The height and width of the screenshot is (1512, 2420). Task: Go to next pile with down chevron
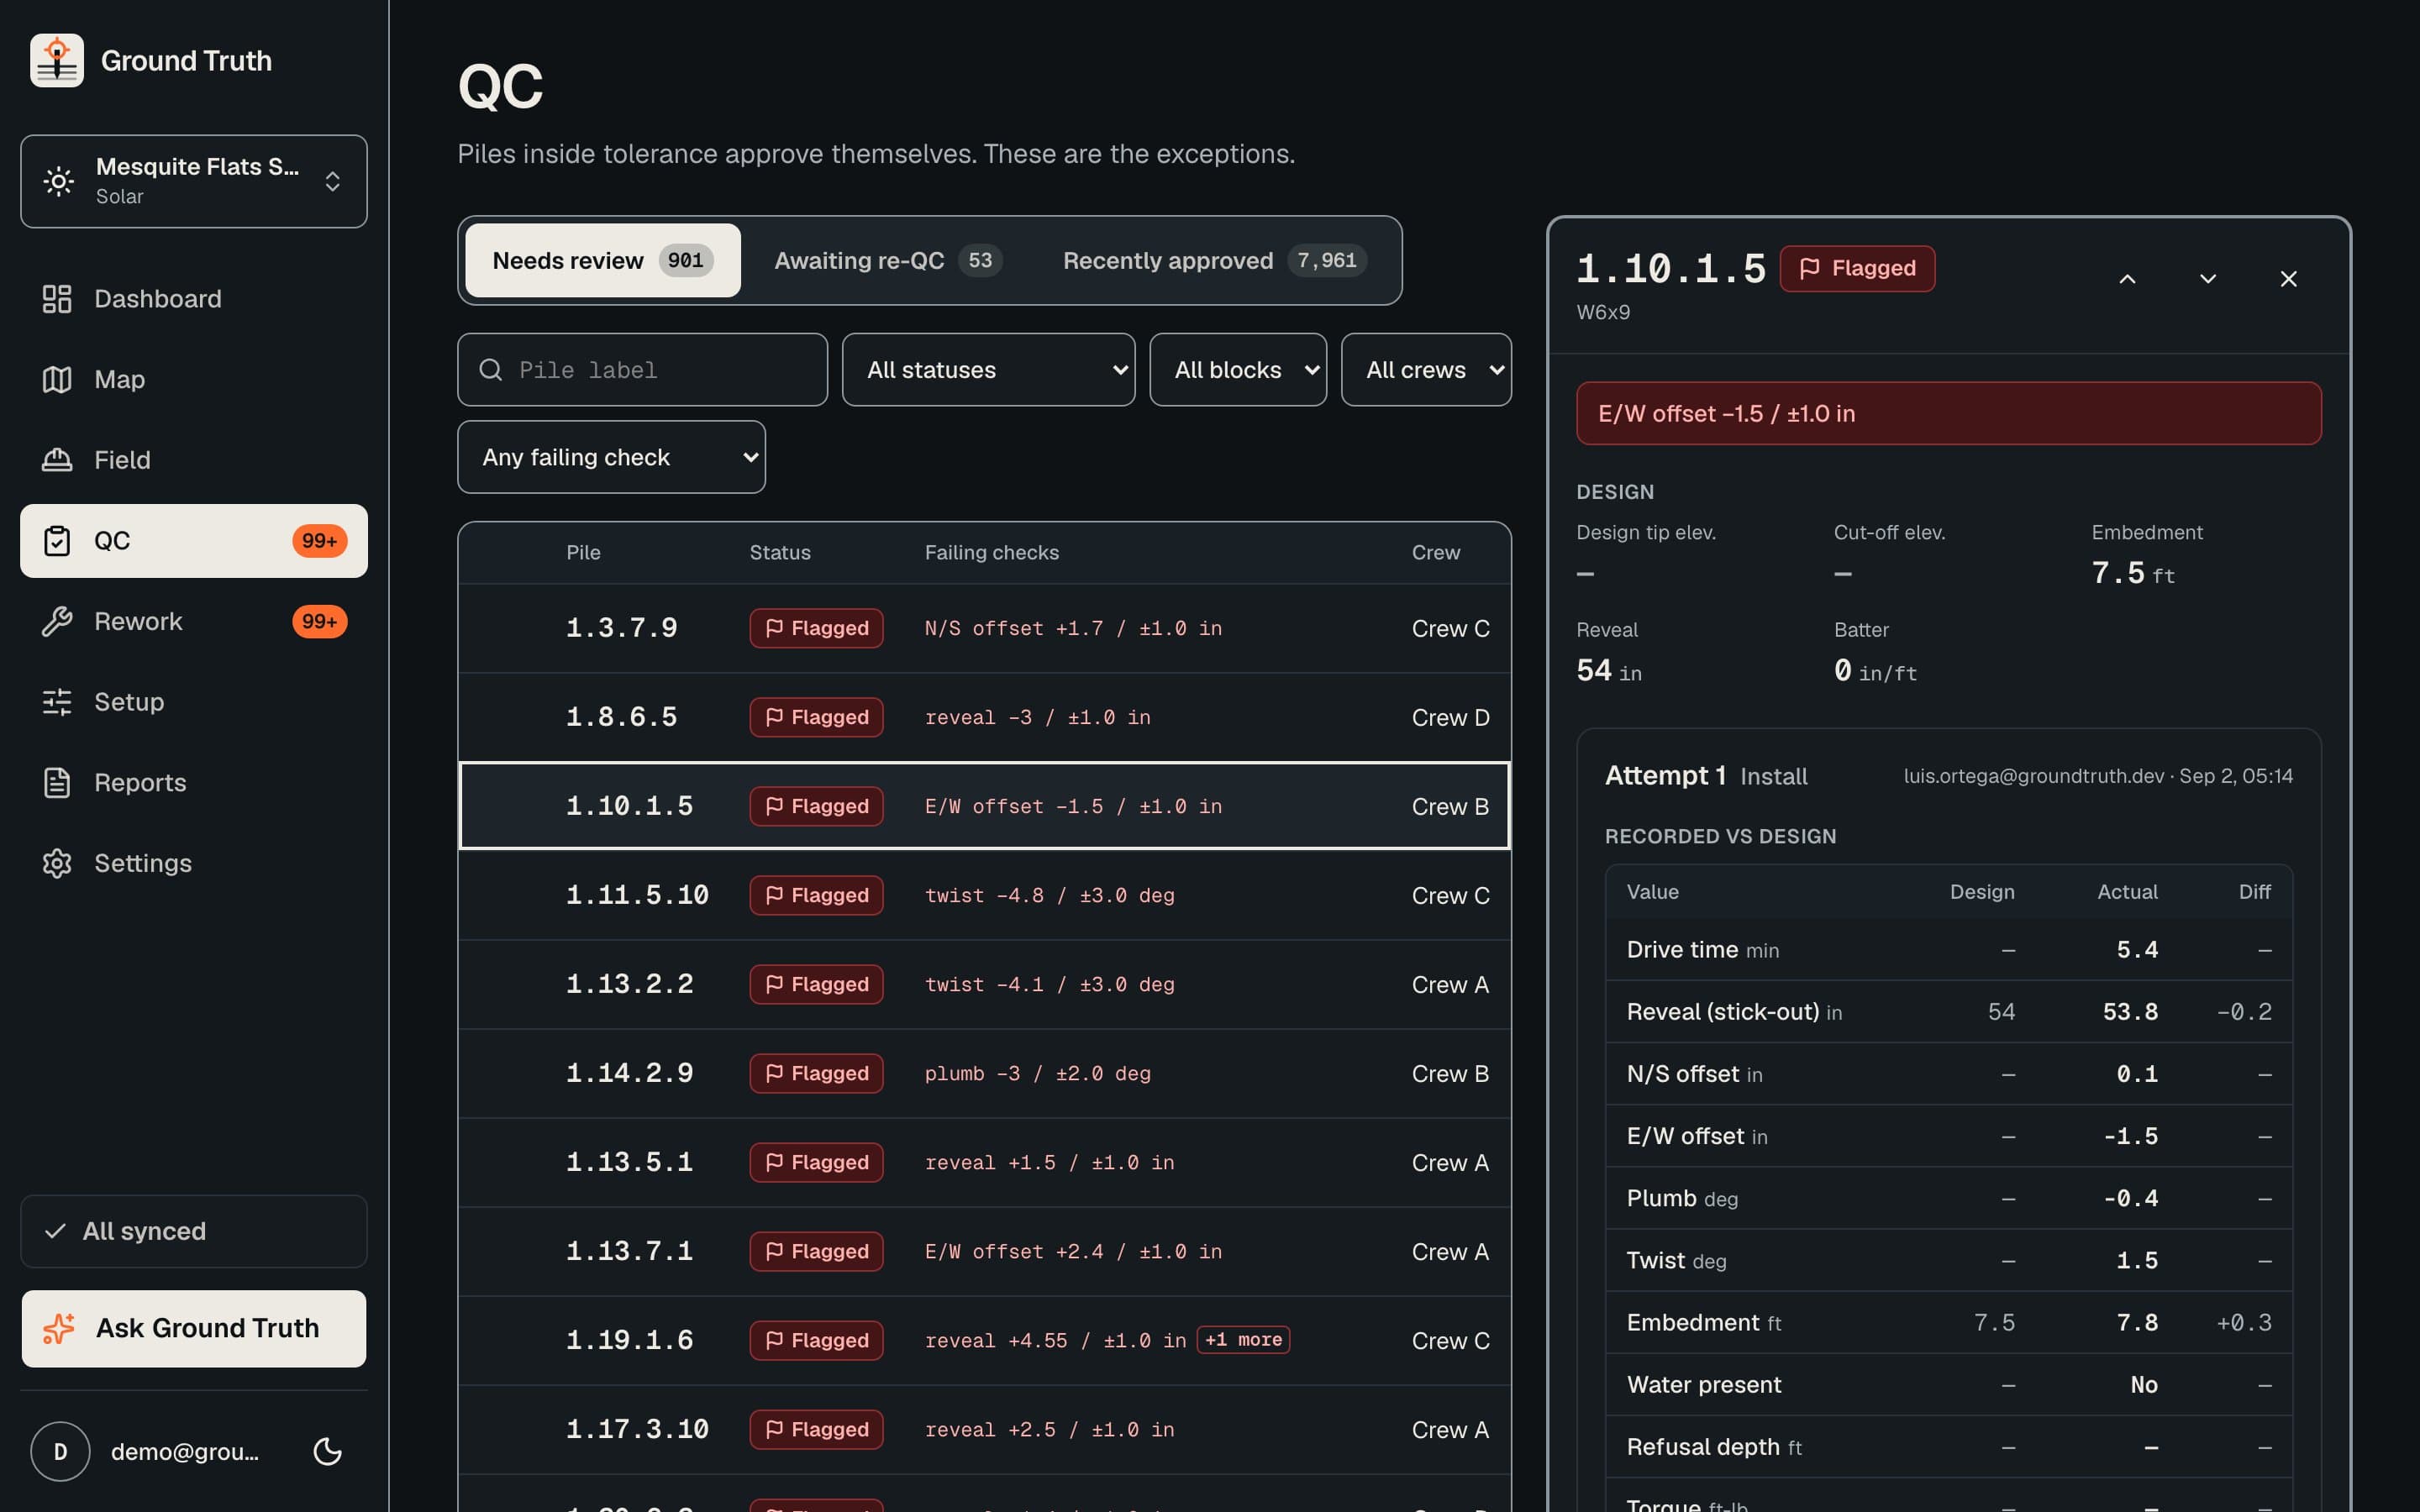coord(2208,279)
